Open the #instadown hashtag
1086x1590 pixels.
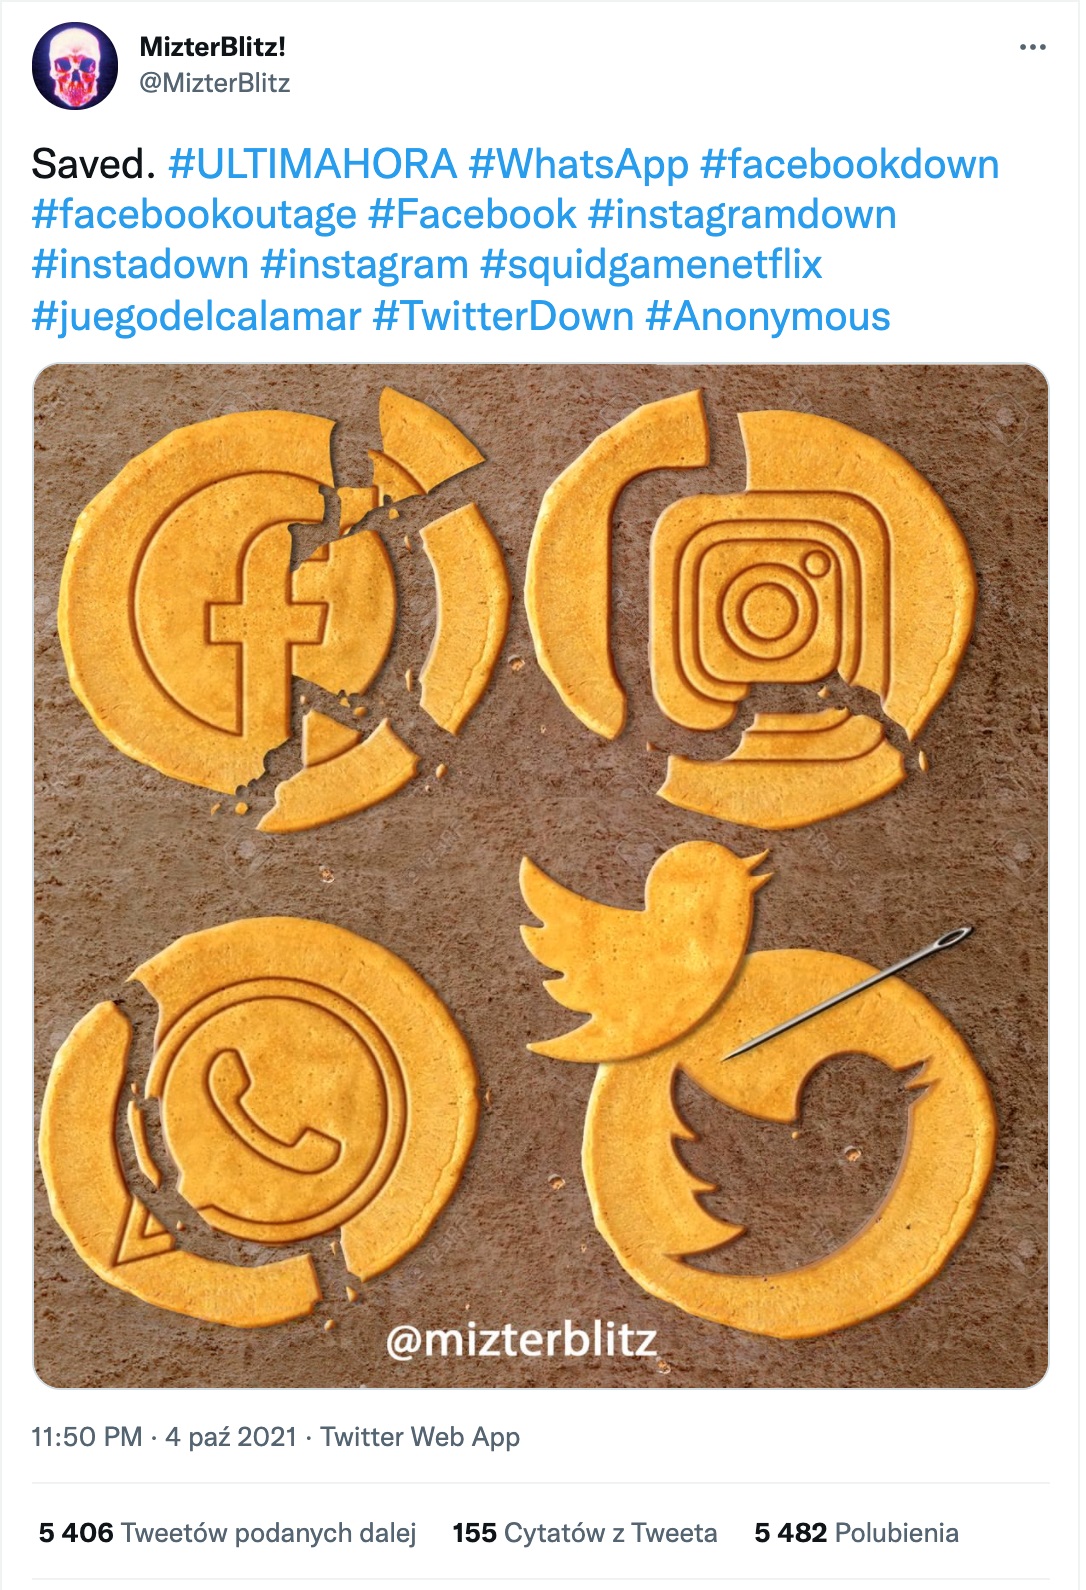tap(140, 264)
